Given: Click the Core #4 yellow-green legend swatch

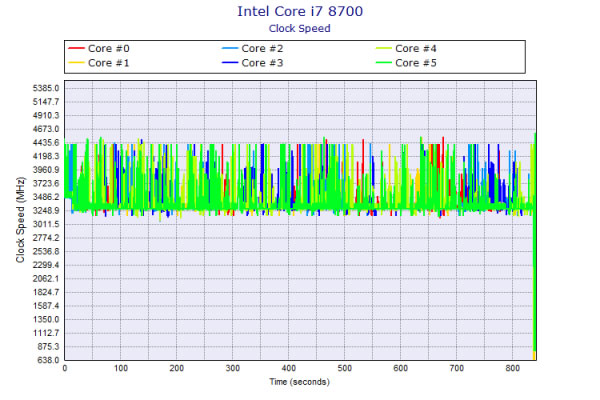Looking at the screenshot, I should 384,49.
